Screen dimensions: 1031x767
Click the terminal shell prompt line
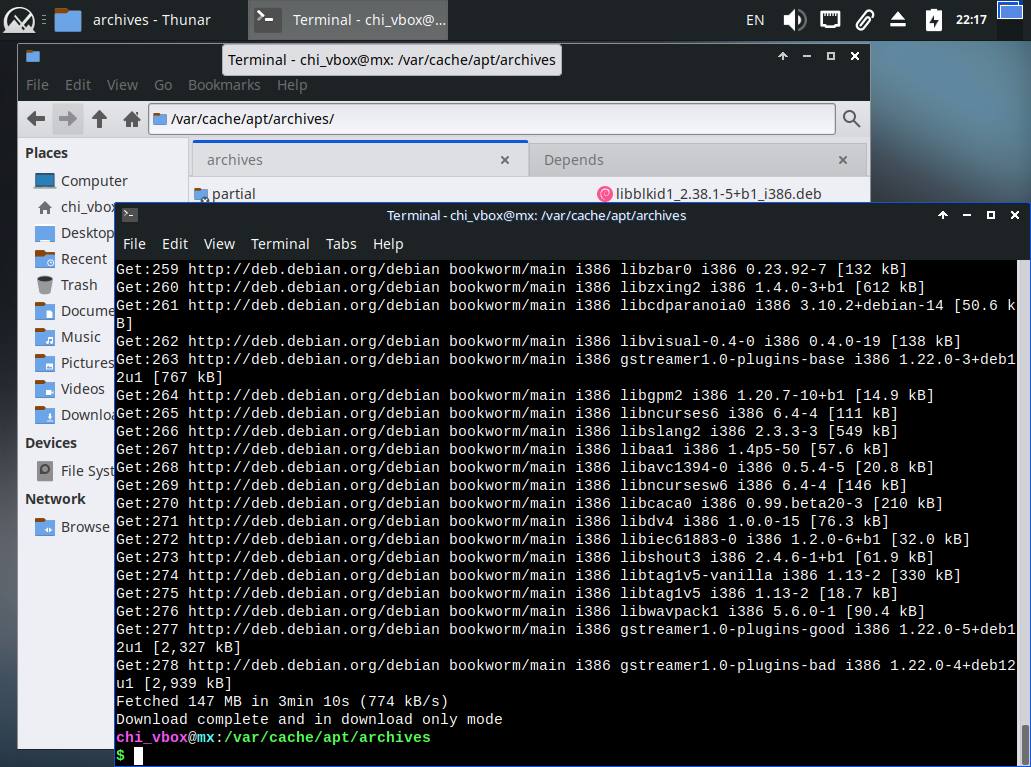(130, 756)
